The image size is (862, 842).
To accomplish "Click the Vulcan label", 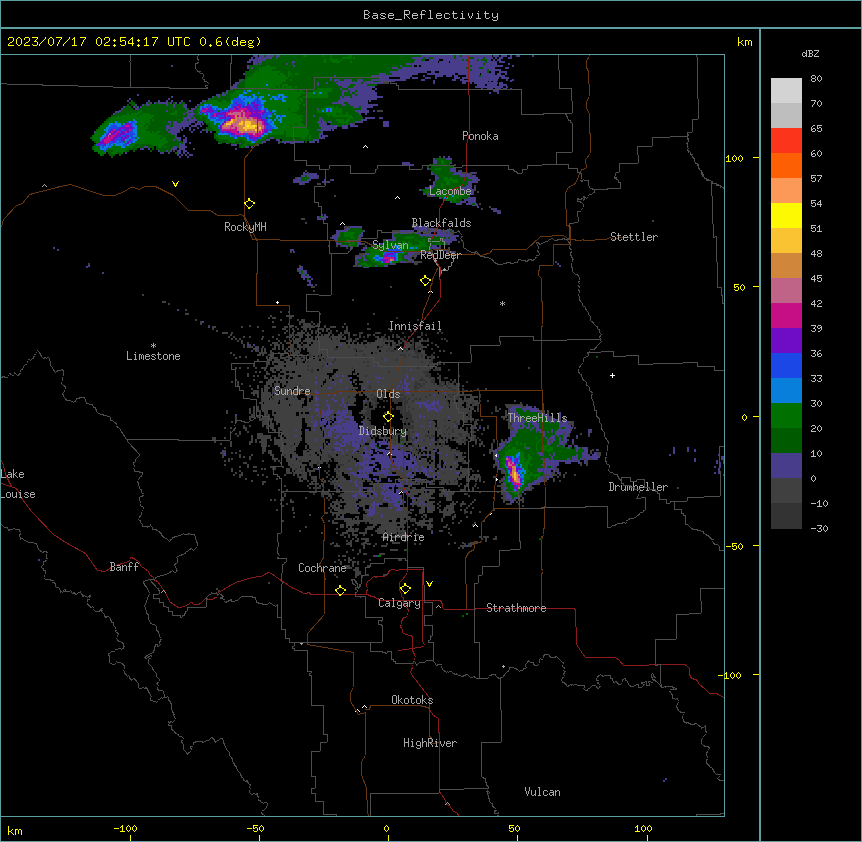I will tap(543, 792).
